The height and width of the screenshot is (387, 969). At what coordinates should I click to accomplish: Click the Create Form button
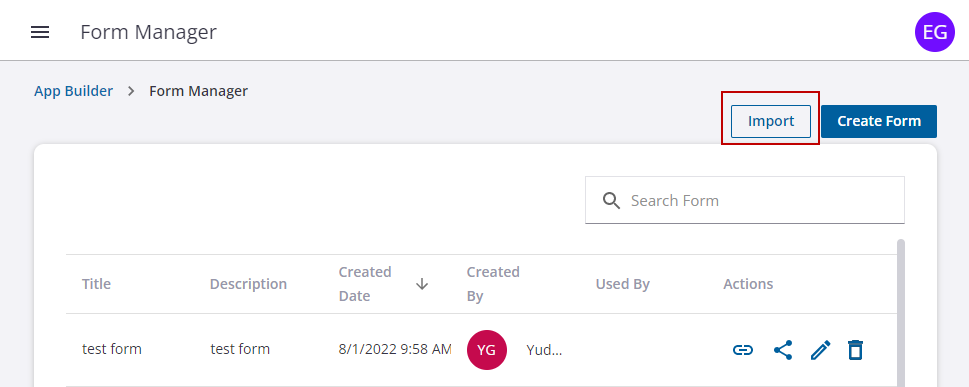click(879, 121)
